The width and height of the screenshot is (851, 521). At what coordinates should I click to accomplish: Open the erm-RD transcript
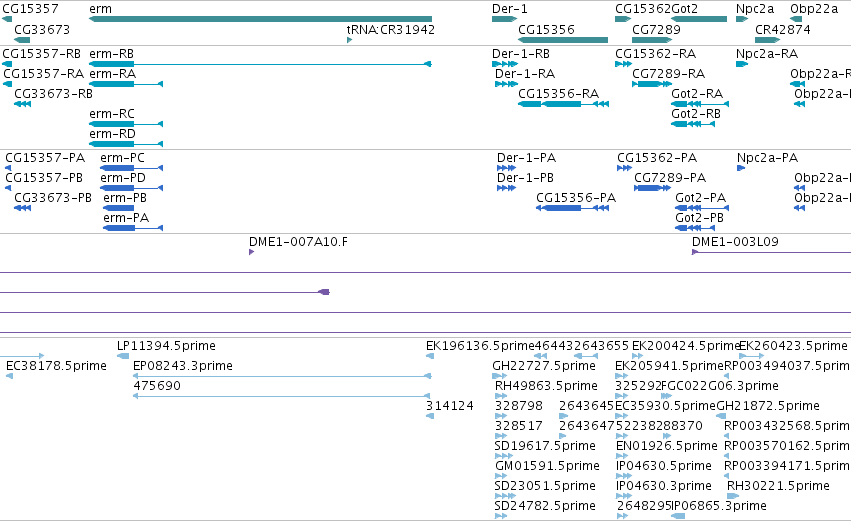(x=112, y=134)
